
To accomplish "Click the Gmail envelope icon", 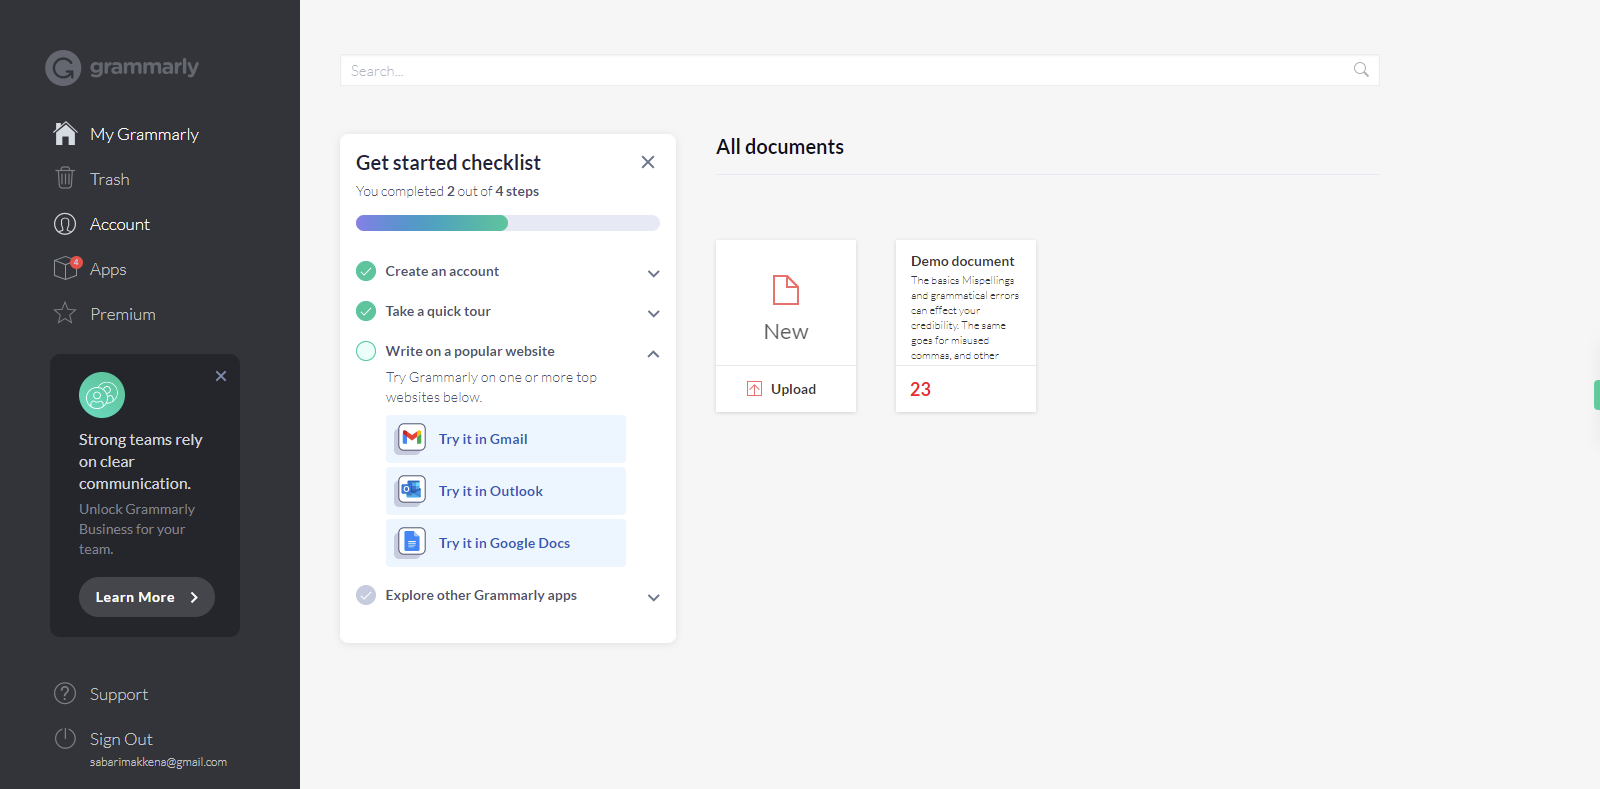I will click(x=411, y=438).
